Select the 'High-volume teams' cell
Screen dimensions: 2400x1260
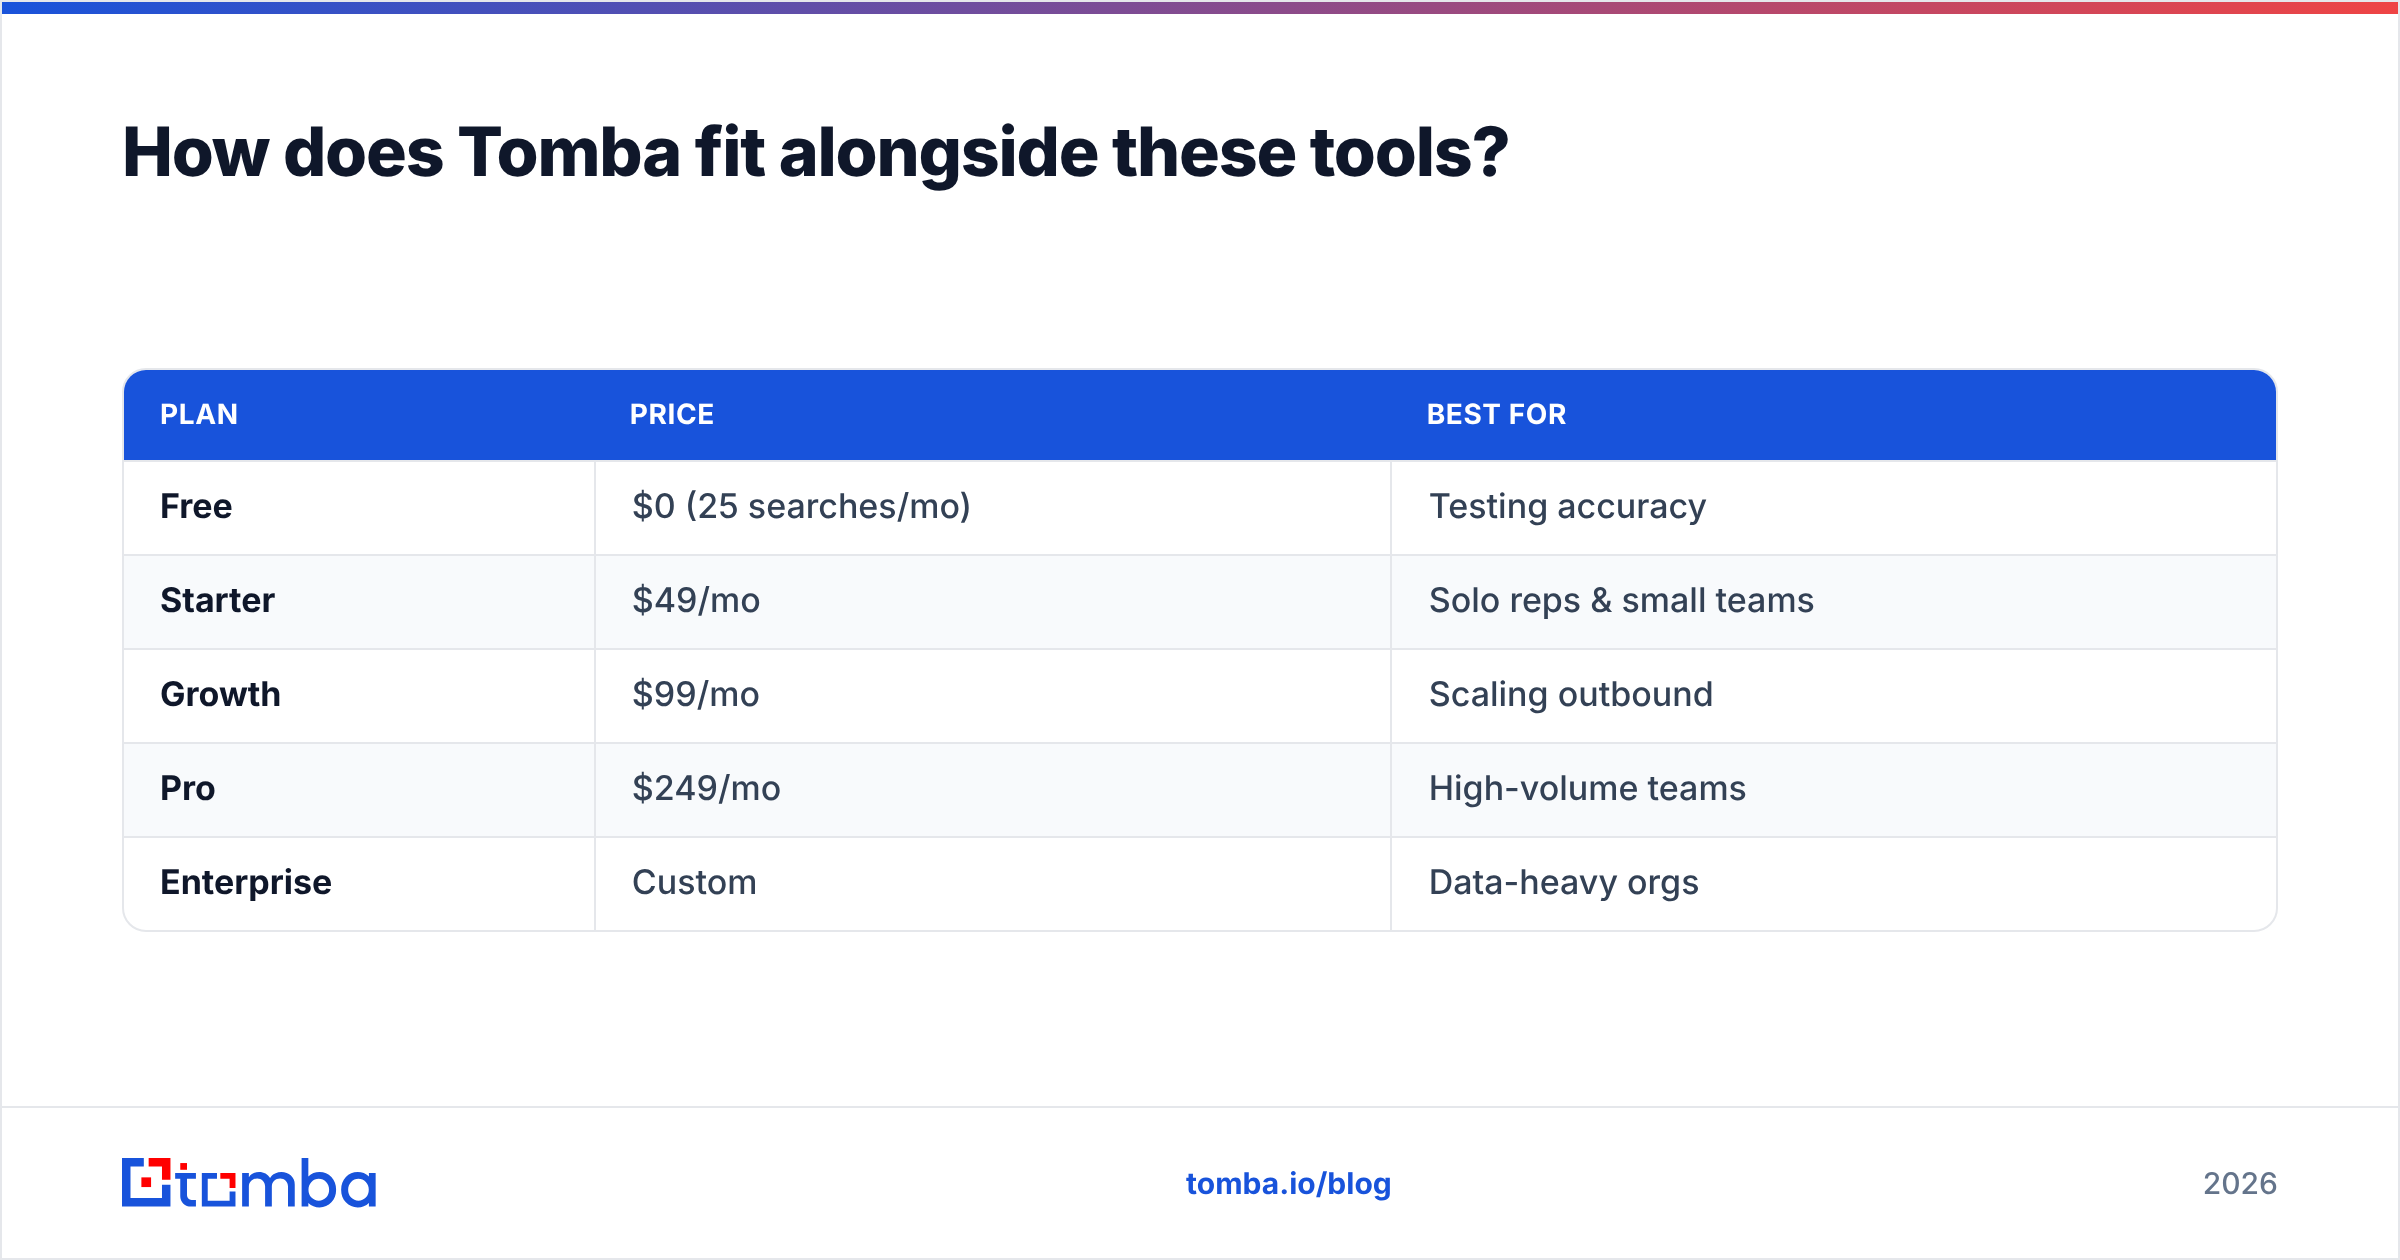click(x=1834, y=789)
